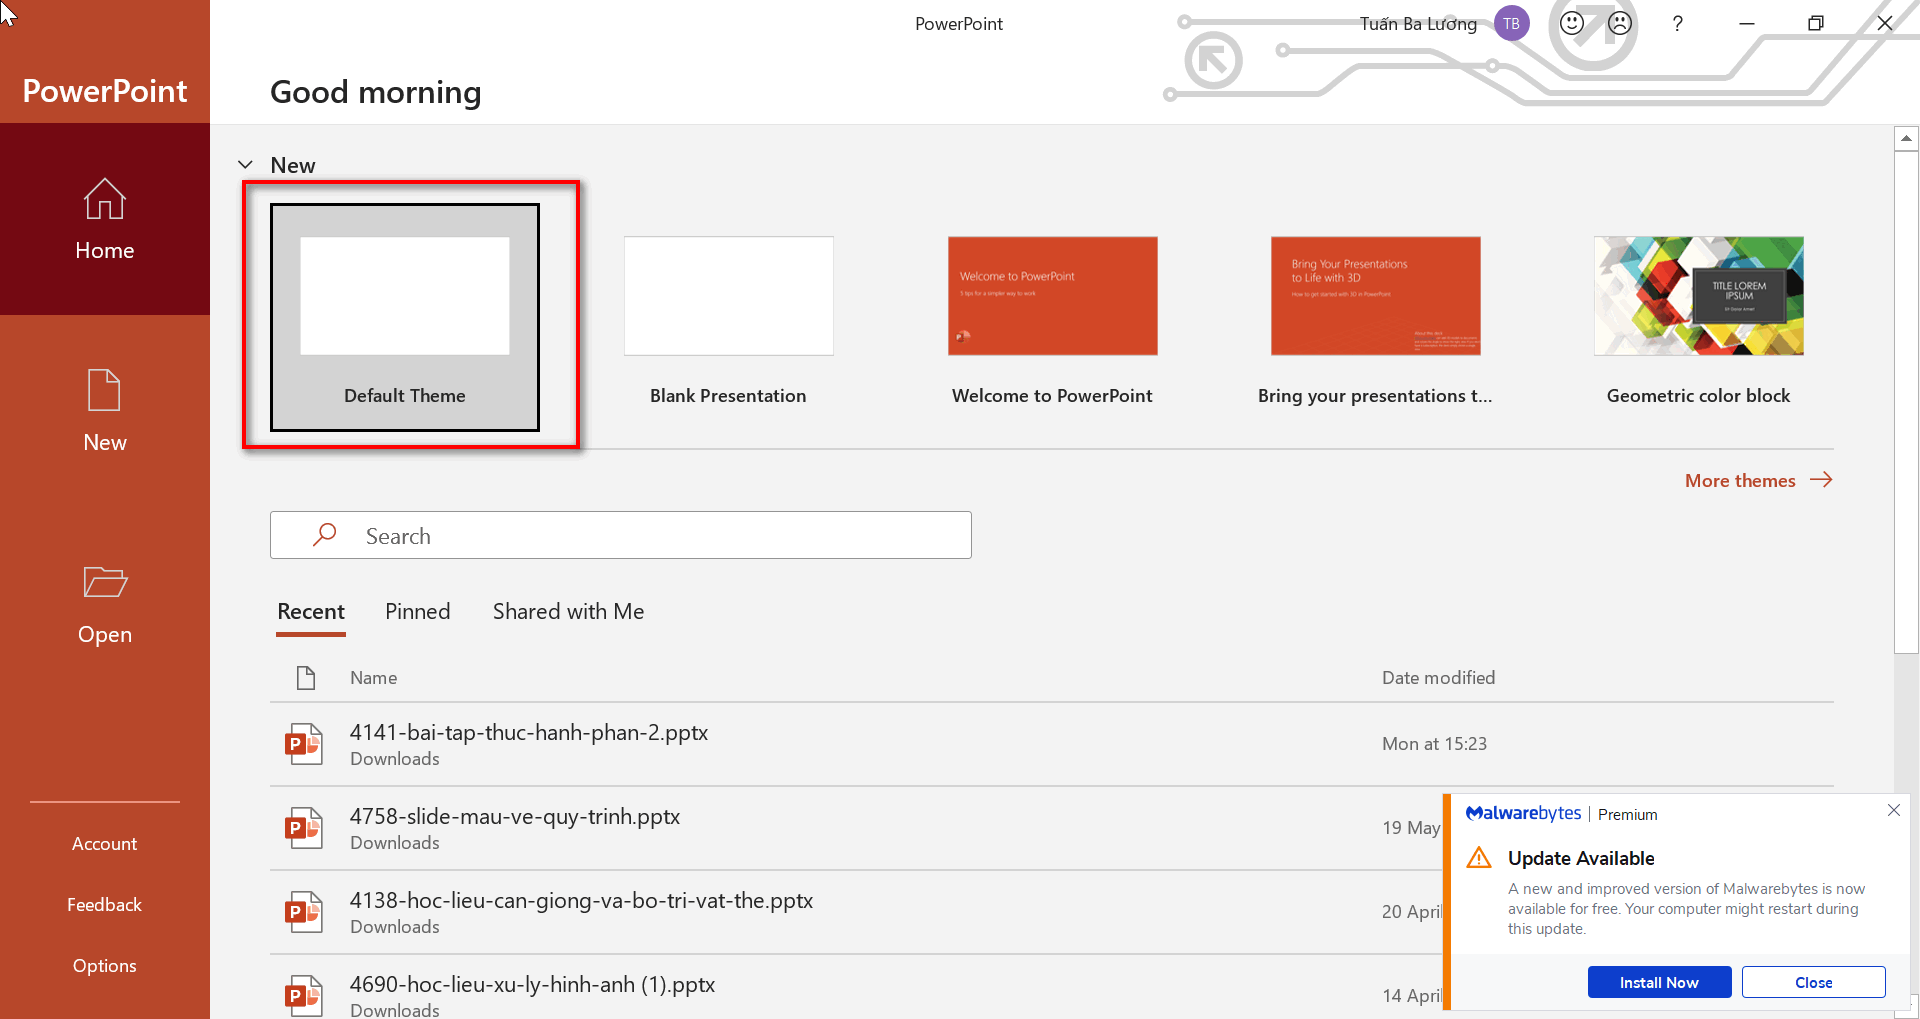Viewport: 1920px width, 1019px height.
Task: Open Help question mark icon
Action: (x=1677, y=23)
